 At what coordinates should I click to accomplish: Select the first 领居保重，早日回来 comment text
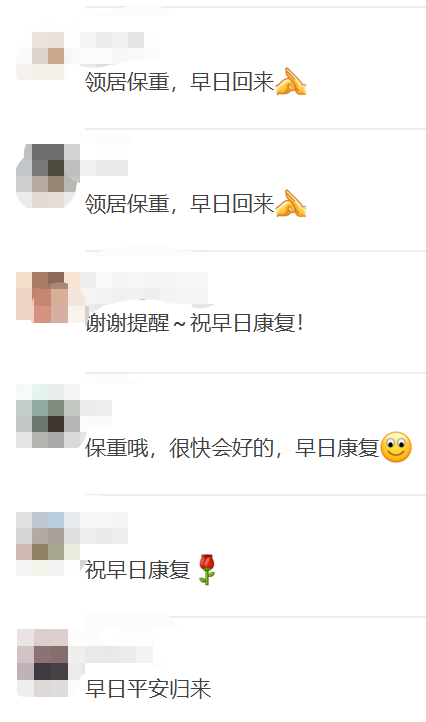tap(180, 82)
